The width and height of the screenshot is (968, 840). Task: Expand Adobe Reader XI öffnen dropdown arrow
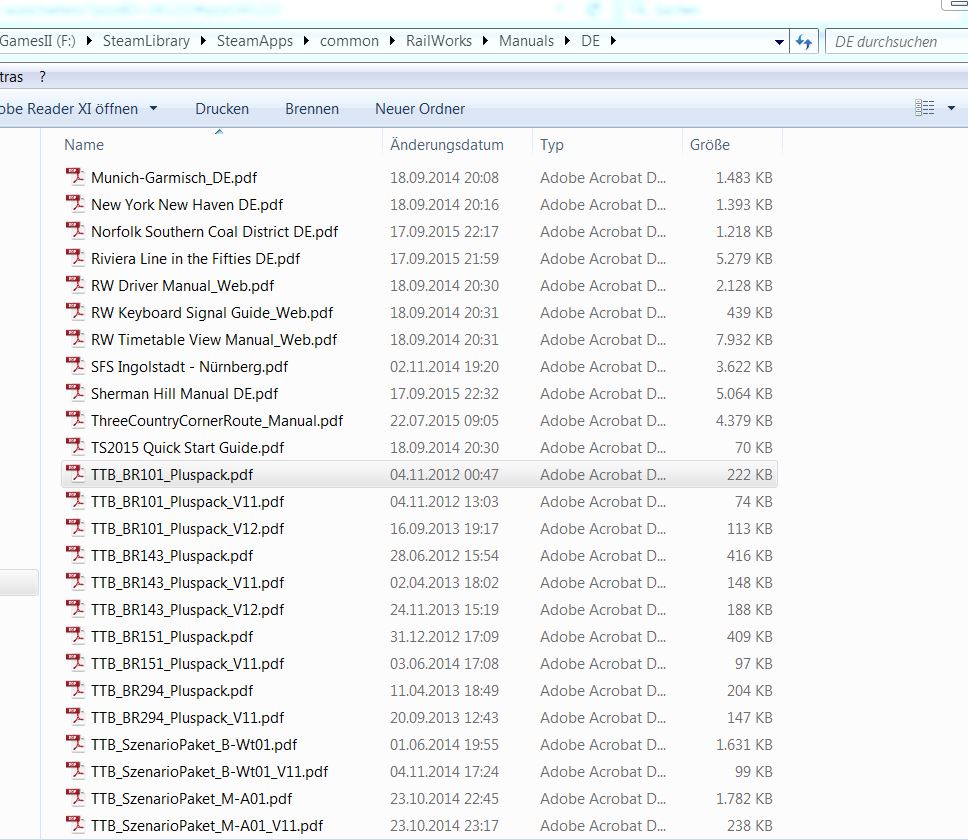(153, 109)
